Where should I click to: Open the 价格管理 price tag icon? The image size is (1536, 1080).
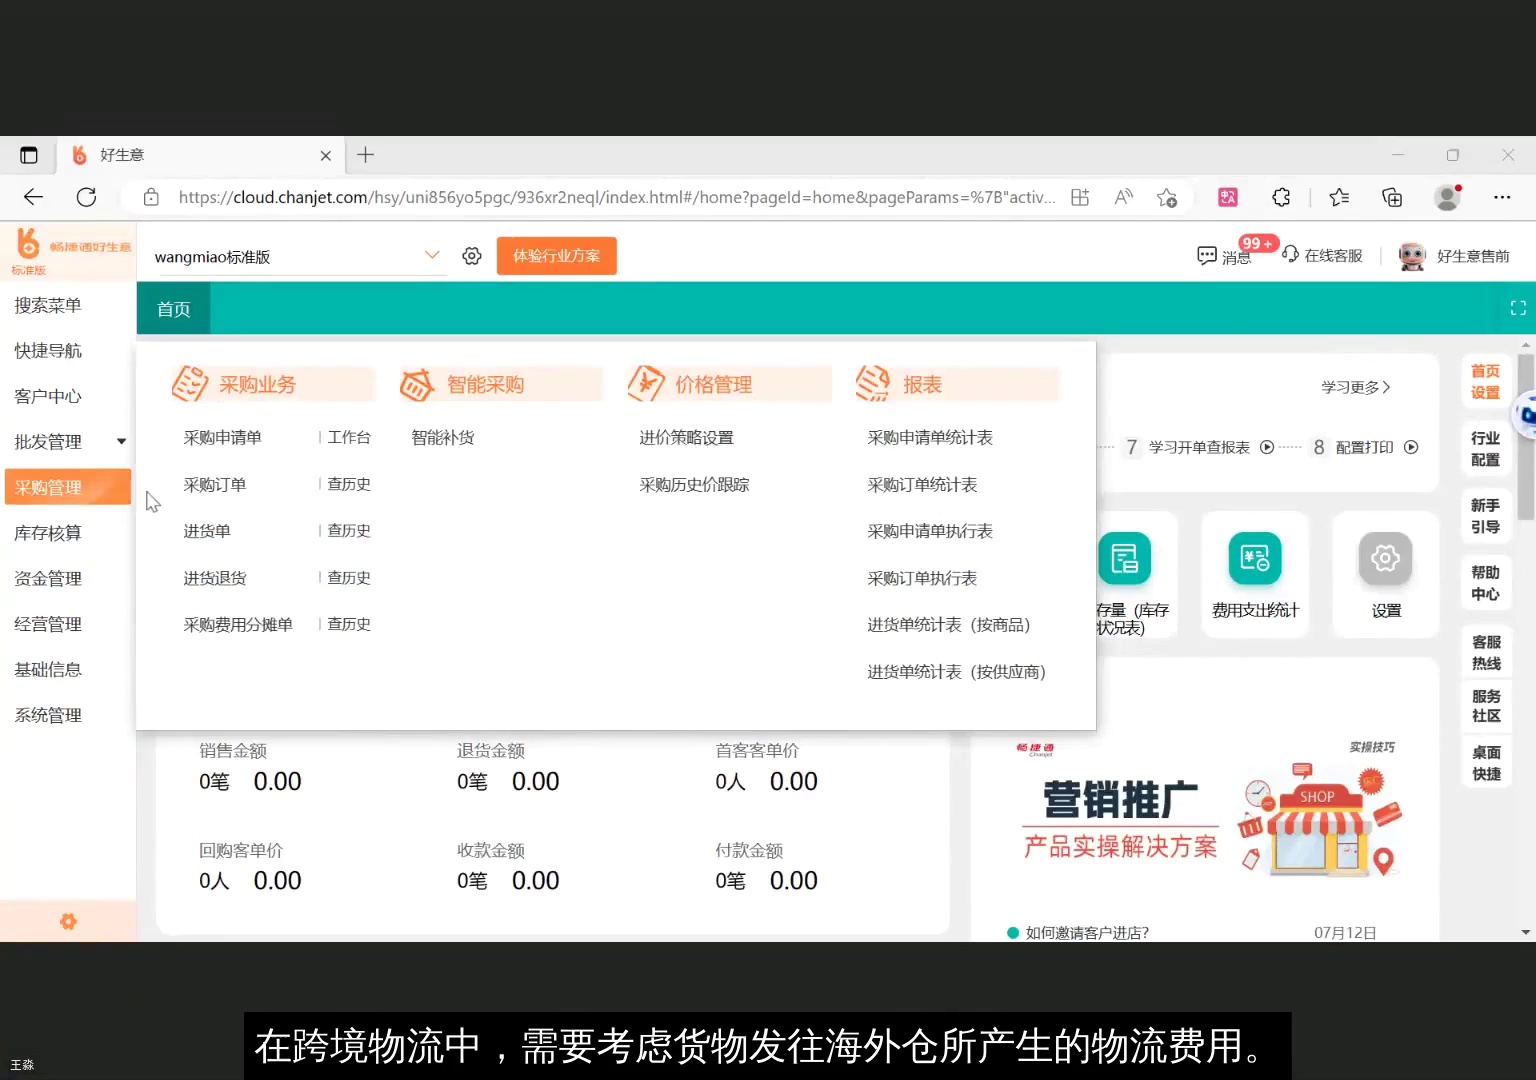pyautogui.click(x=647, y=383)
